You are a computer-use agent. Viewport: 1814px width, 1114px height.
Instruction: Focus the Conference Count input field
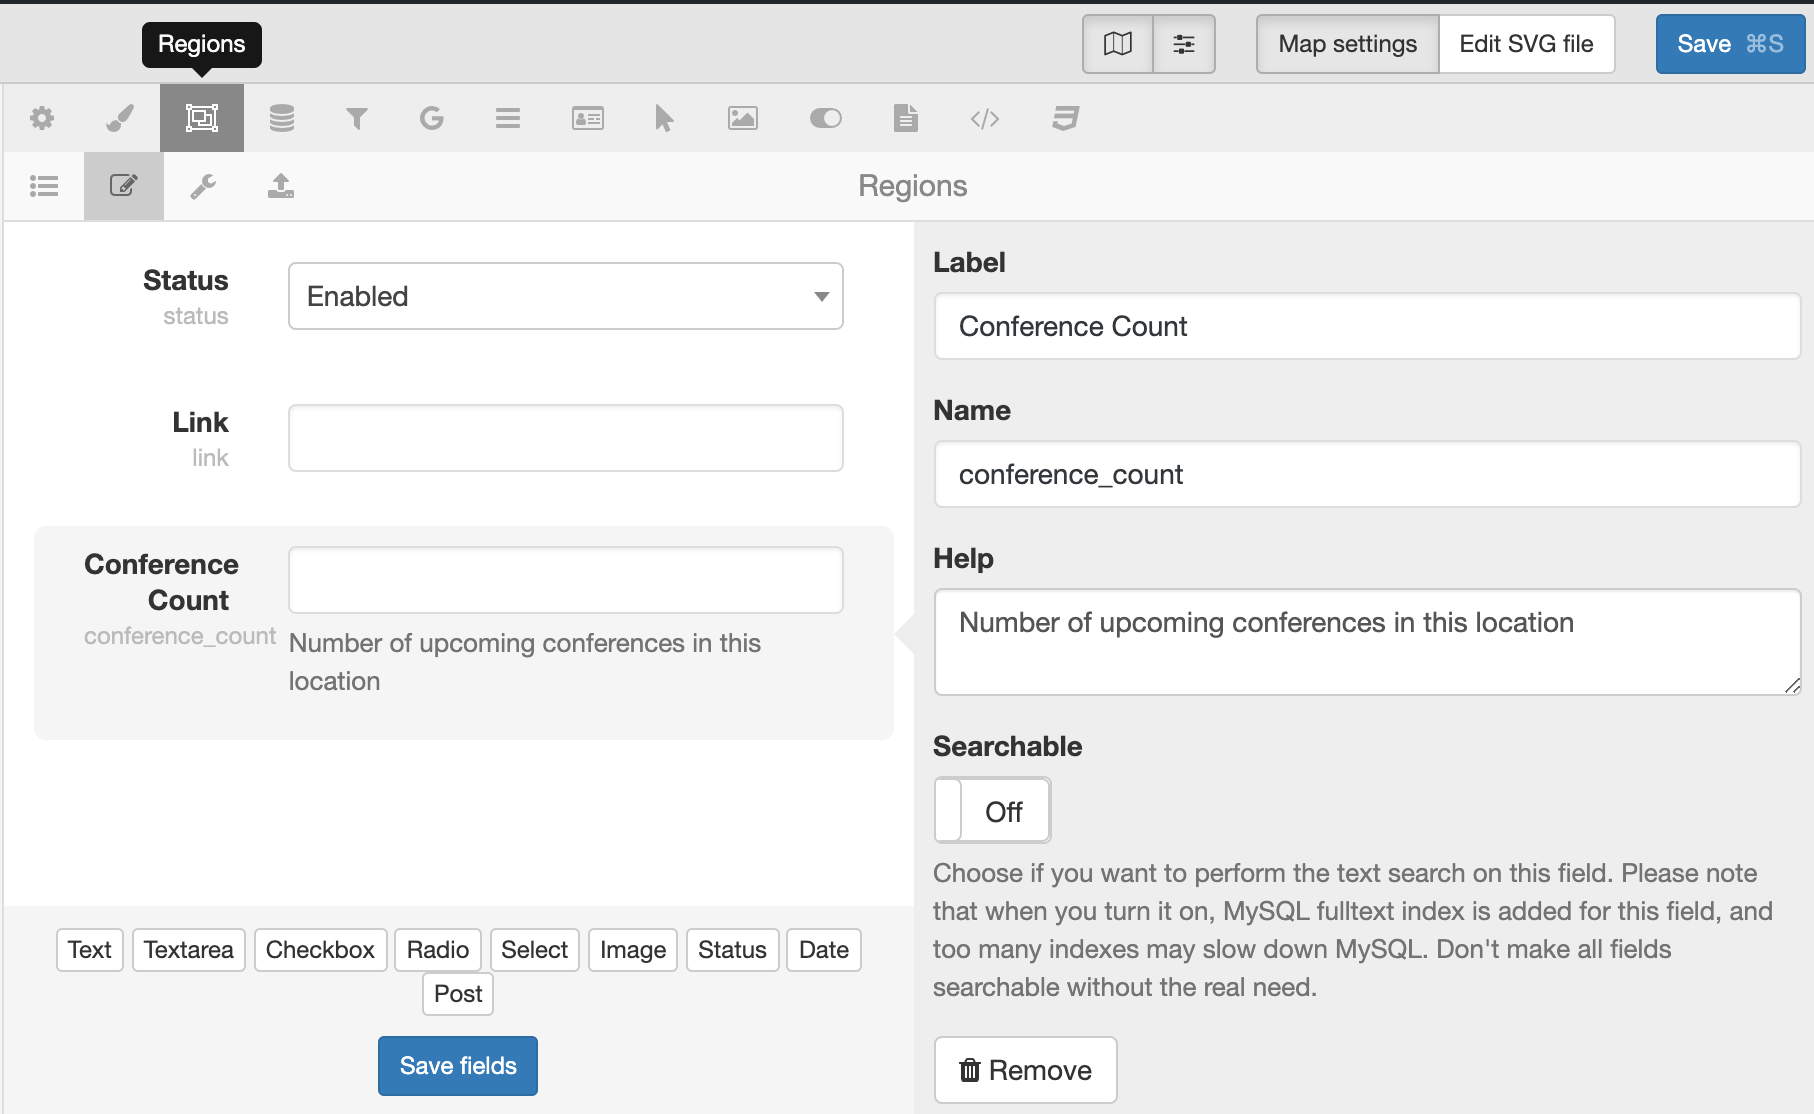click(x=566, y=580)
